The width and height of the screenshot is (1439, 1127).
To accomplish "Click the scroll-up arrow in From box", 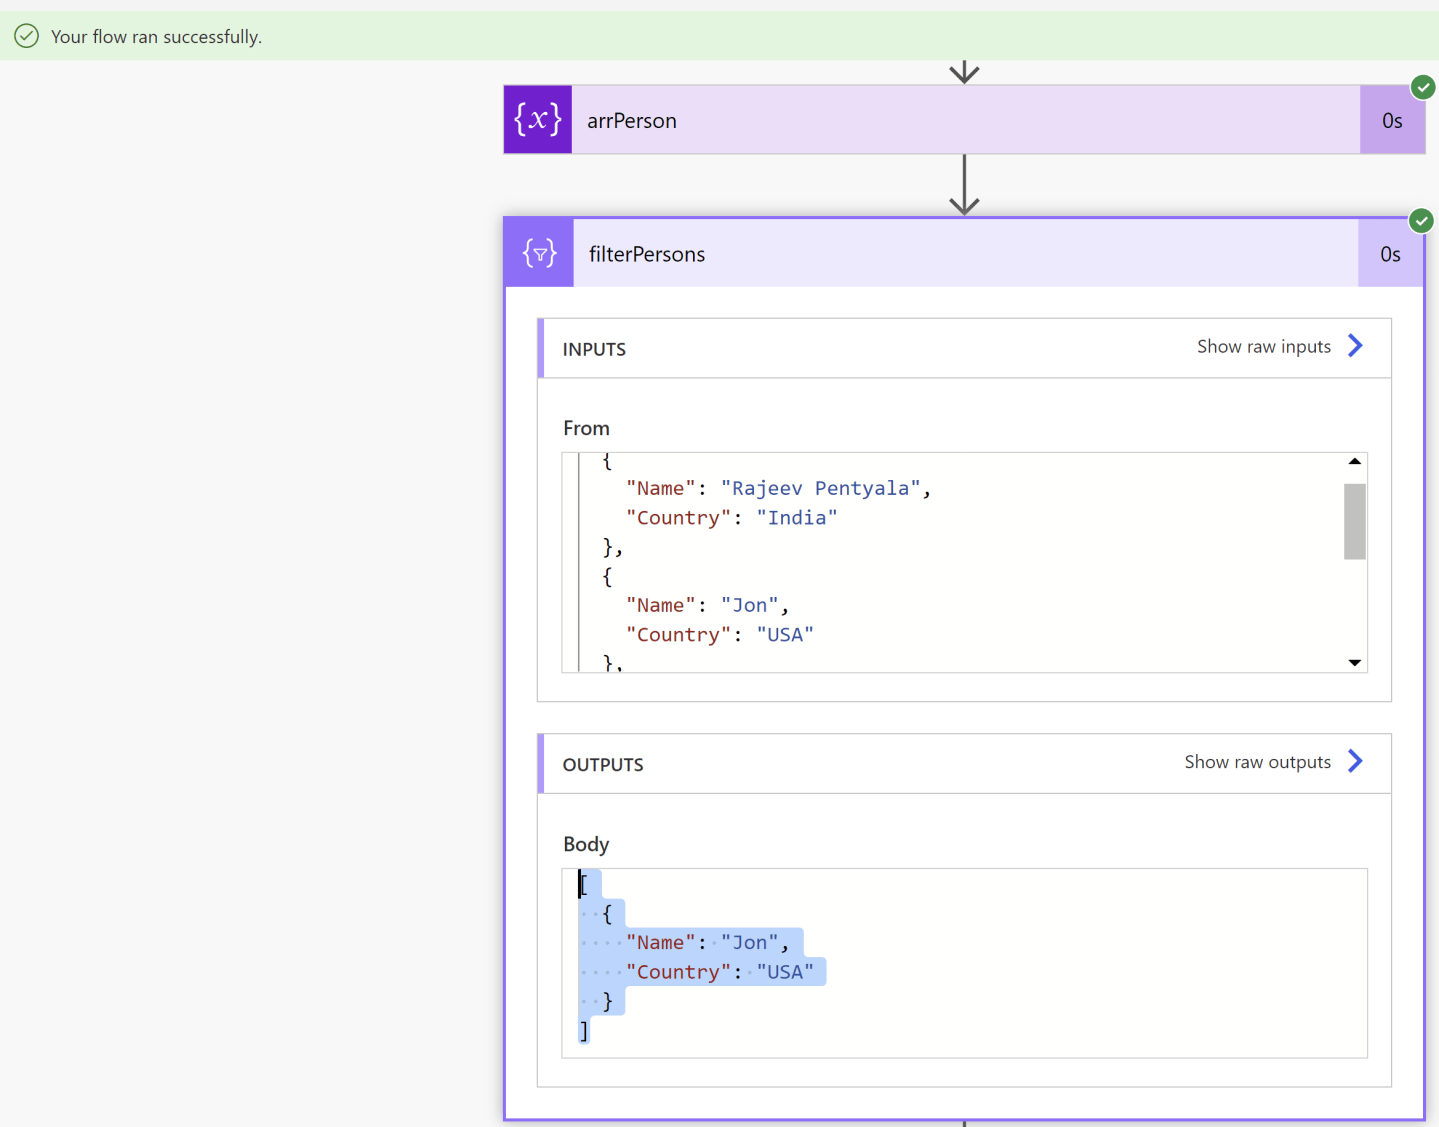I will point(1355,461).
